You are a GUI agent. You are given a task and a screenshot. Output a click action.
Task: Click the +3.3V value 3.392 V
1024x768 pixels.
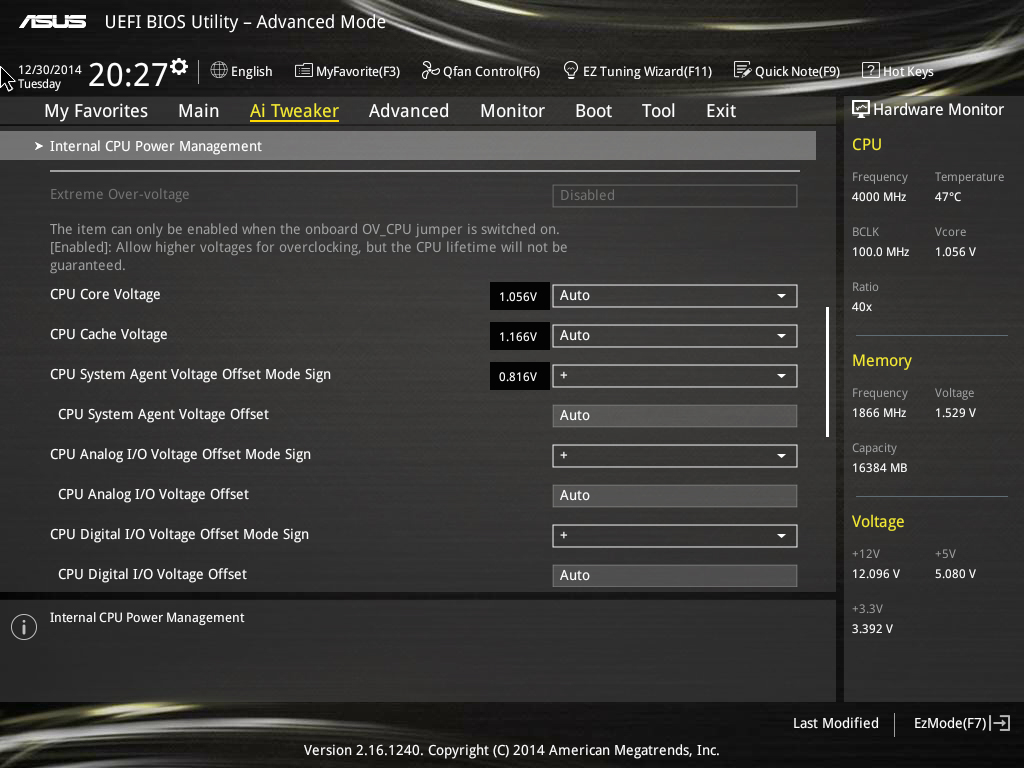872,628
